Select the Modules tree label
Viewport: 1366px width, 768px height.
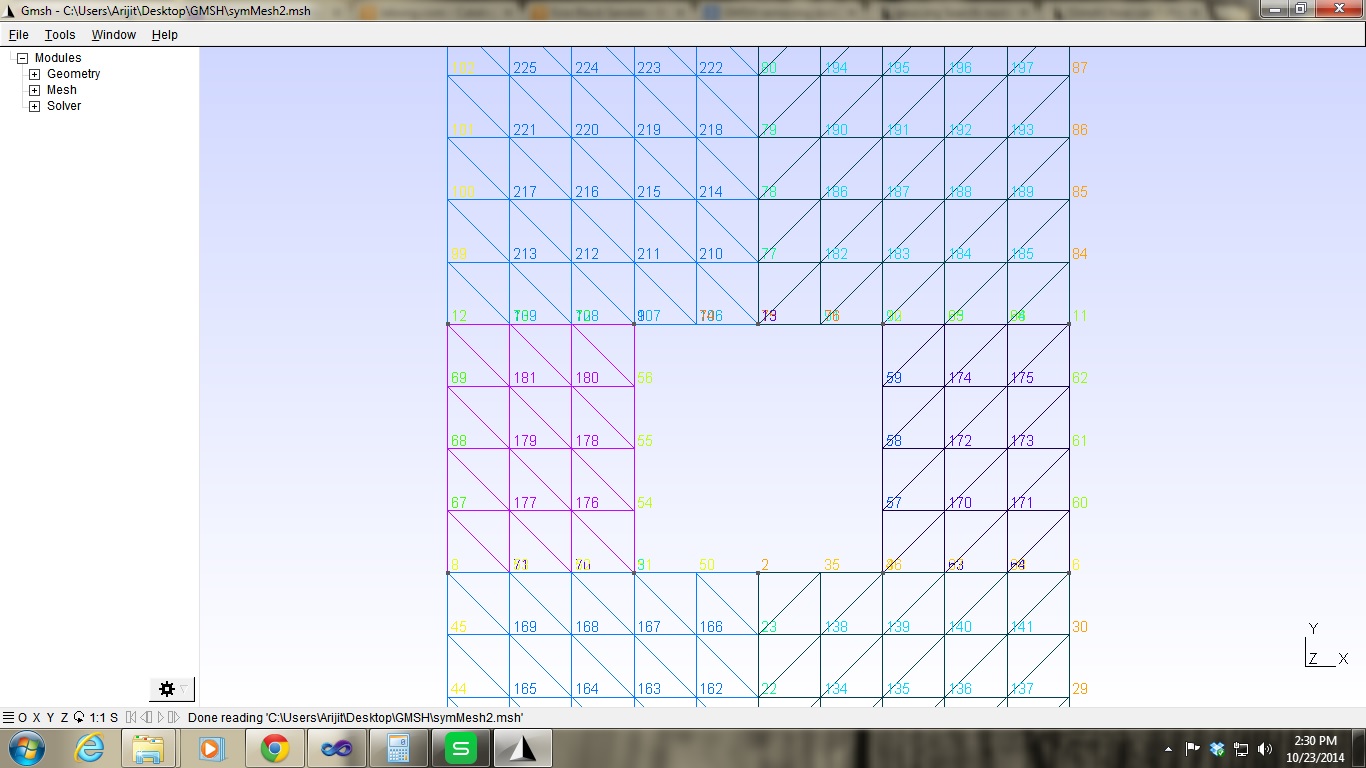(58, 58)
